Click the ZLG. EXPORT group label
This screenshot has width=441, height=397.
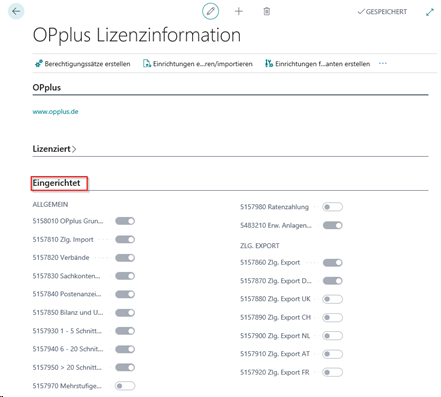260,246
